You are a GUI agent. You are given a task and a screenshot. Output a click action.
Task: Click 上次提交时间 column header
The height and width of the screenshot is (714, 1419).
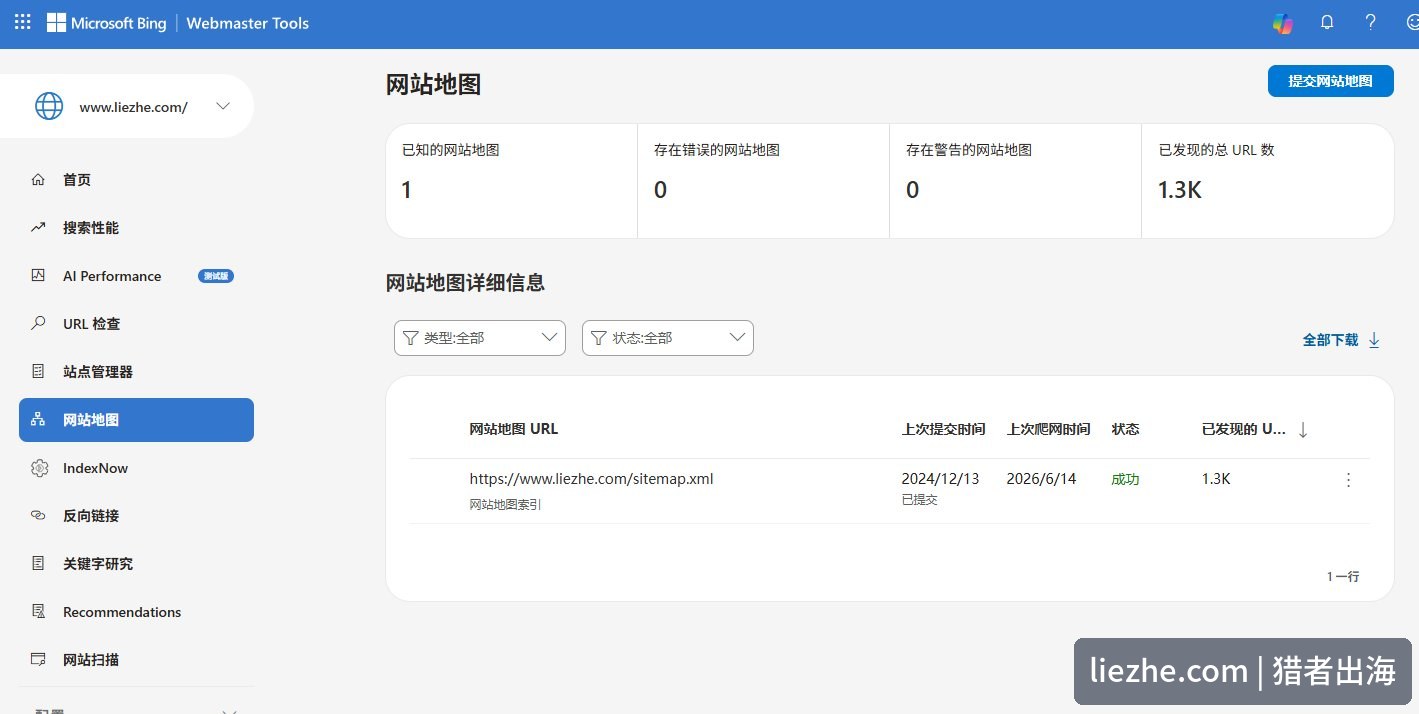[x=943, y=429]
